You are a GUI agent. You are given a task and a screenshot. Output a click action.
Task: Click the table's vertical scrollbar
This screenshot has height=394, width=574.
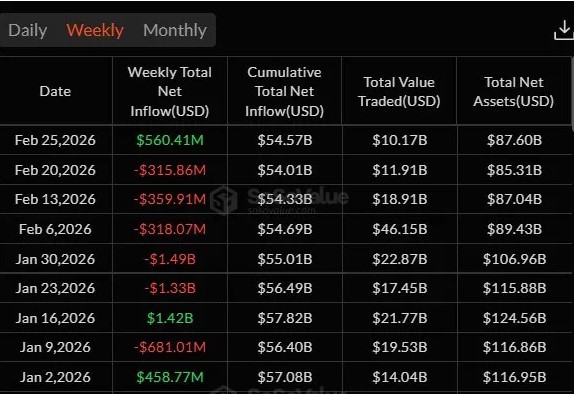tap(572, 94)
